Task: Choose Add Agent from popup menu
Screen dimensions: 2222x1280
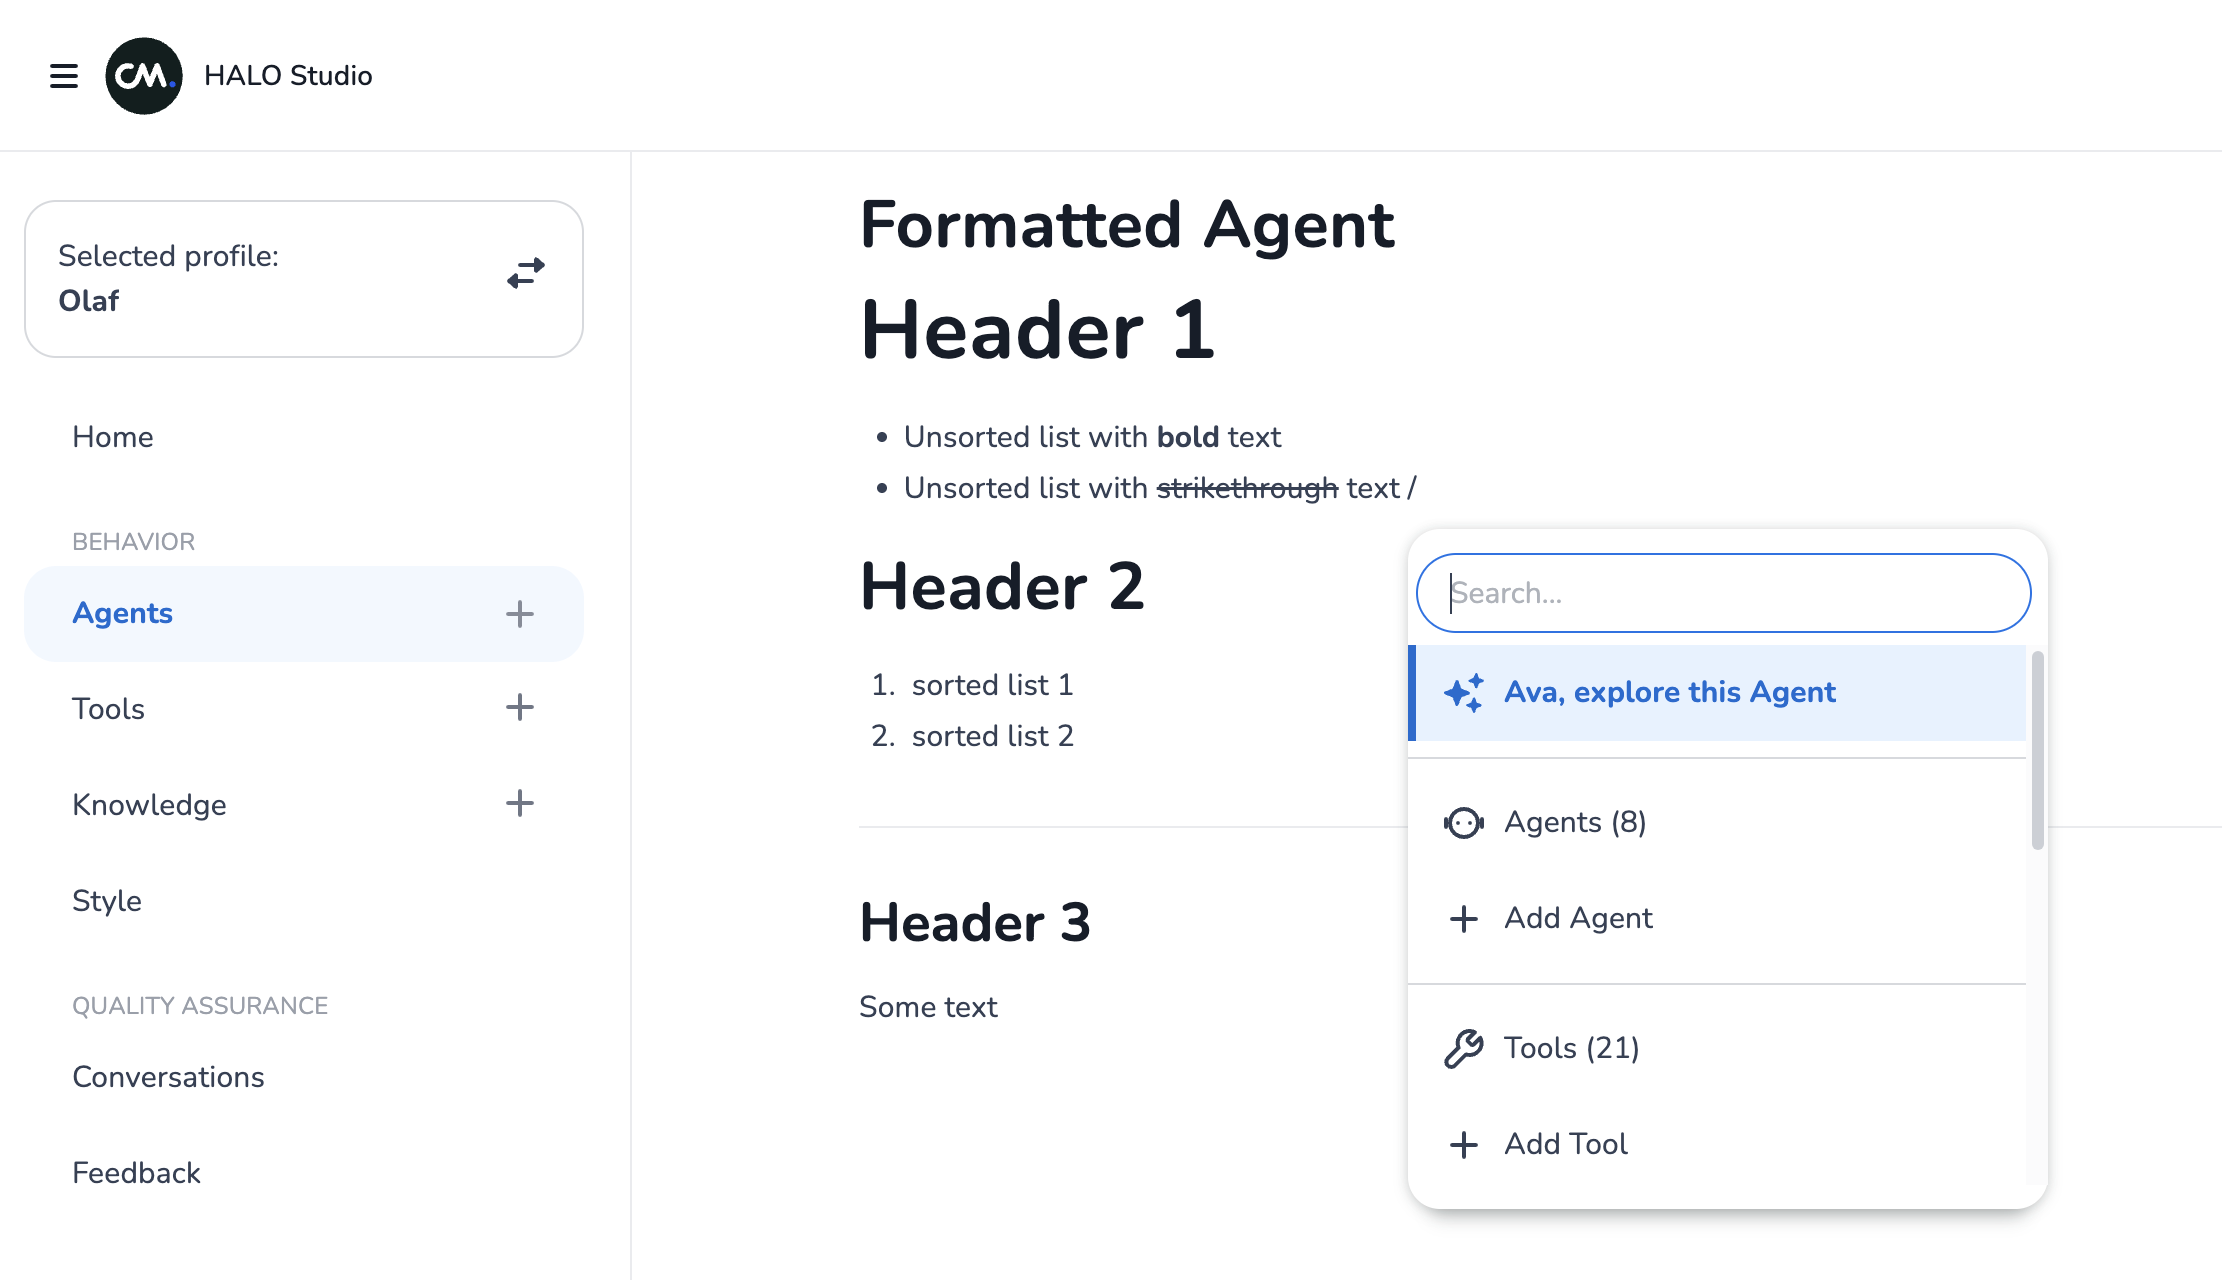Action: click(1578, 918)
